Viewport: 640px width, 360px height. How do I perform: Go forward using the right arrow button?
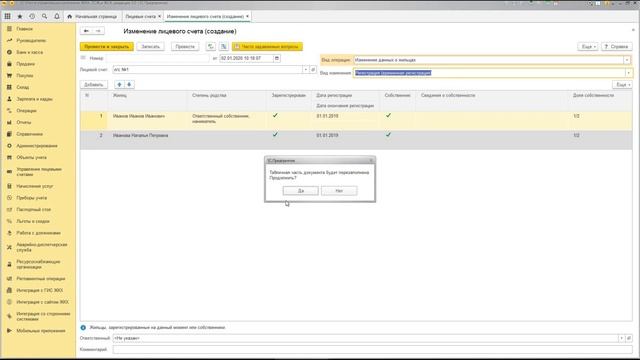(x=98, y=31)
